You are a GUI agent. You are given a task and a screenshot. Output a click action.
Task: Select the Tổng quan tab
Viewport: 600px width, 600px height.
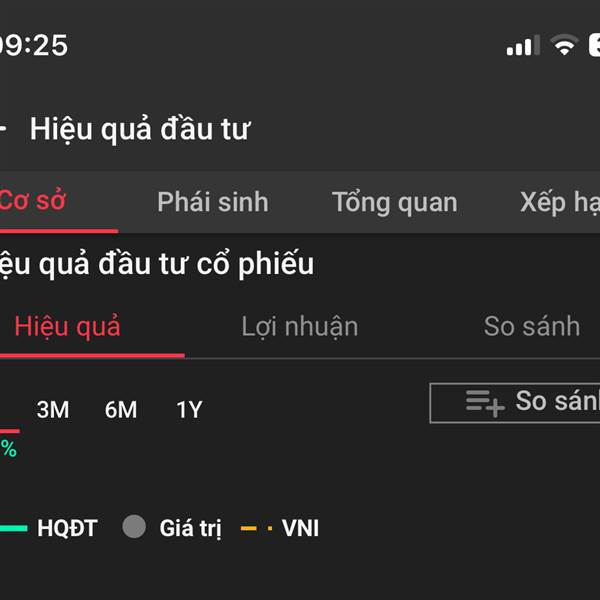pos(394,202)
